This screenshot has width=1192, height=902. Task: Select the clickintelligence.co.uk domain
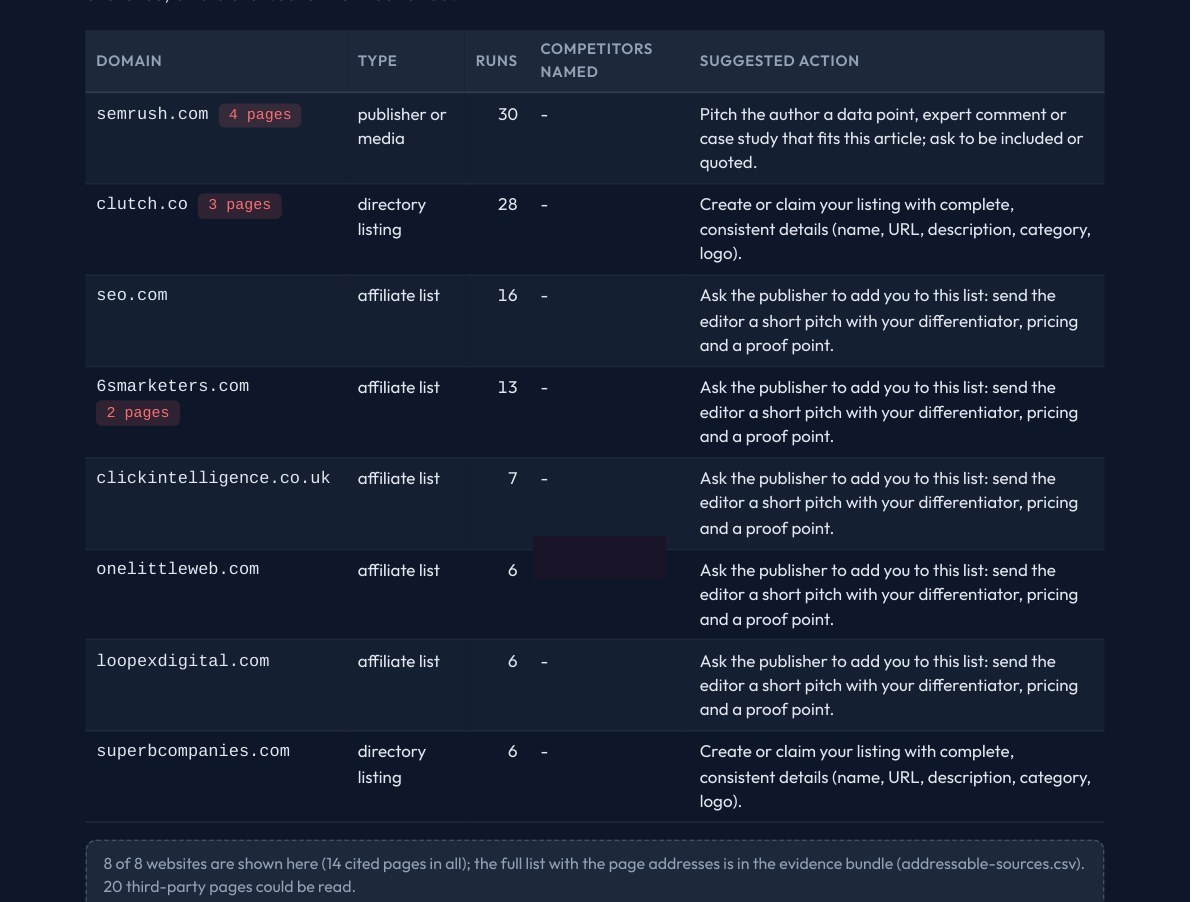click(213, 478)
